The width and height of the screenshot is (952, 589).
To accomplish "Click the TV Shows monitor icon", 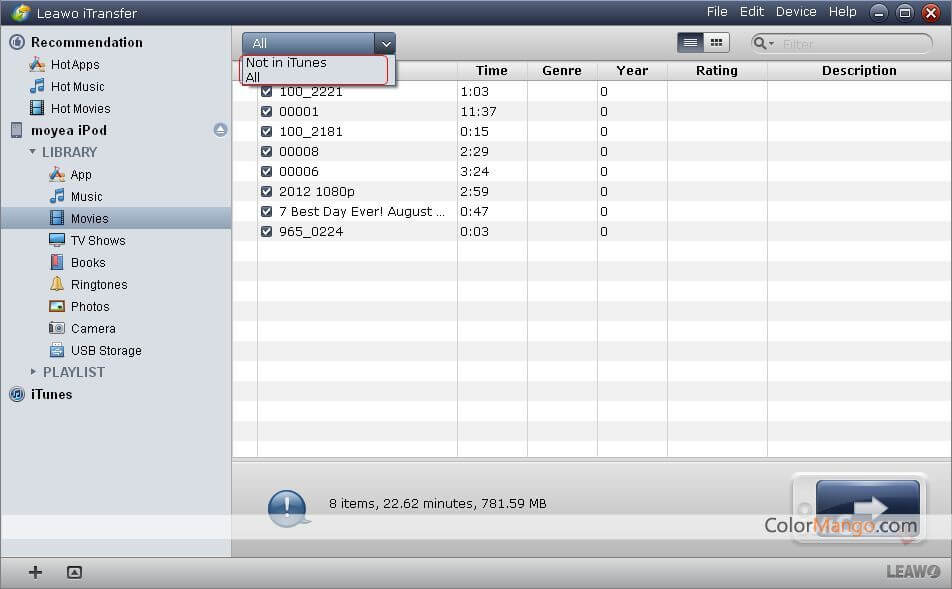I will (x=57, y=241).
